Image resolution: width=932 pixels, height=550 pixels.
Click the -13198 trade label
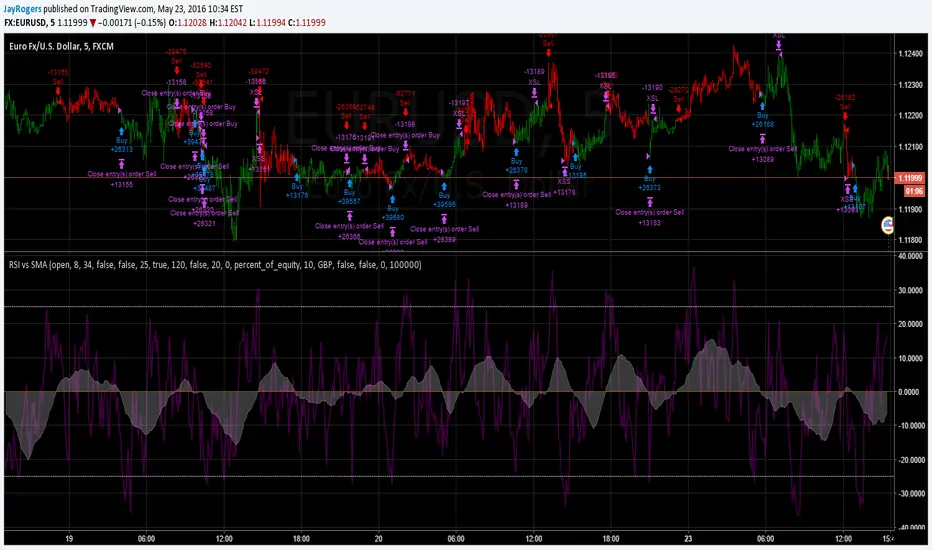tap(405, 124)
